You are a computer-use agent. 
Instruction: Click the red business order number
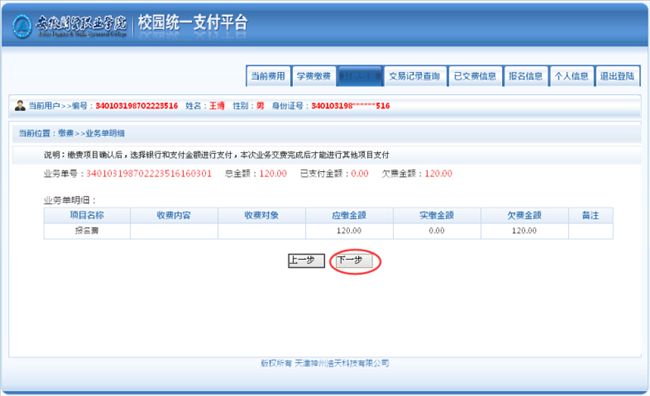tap(149, 173)
